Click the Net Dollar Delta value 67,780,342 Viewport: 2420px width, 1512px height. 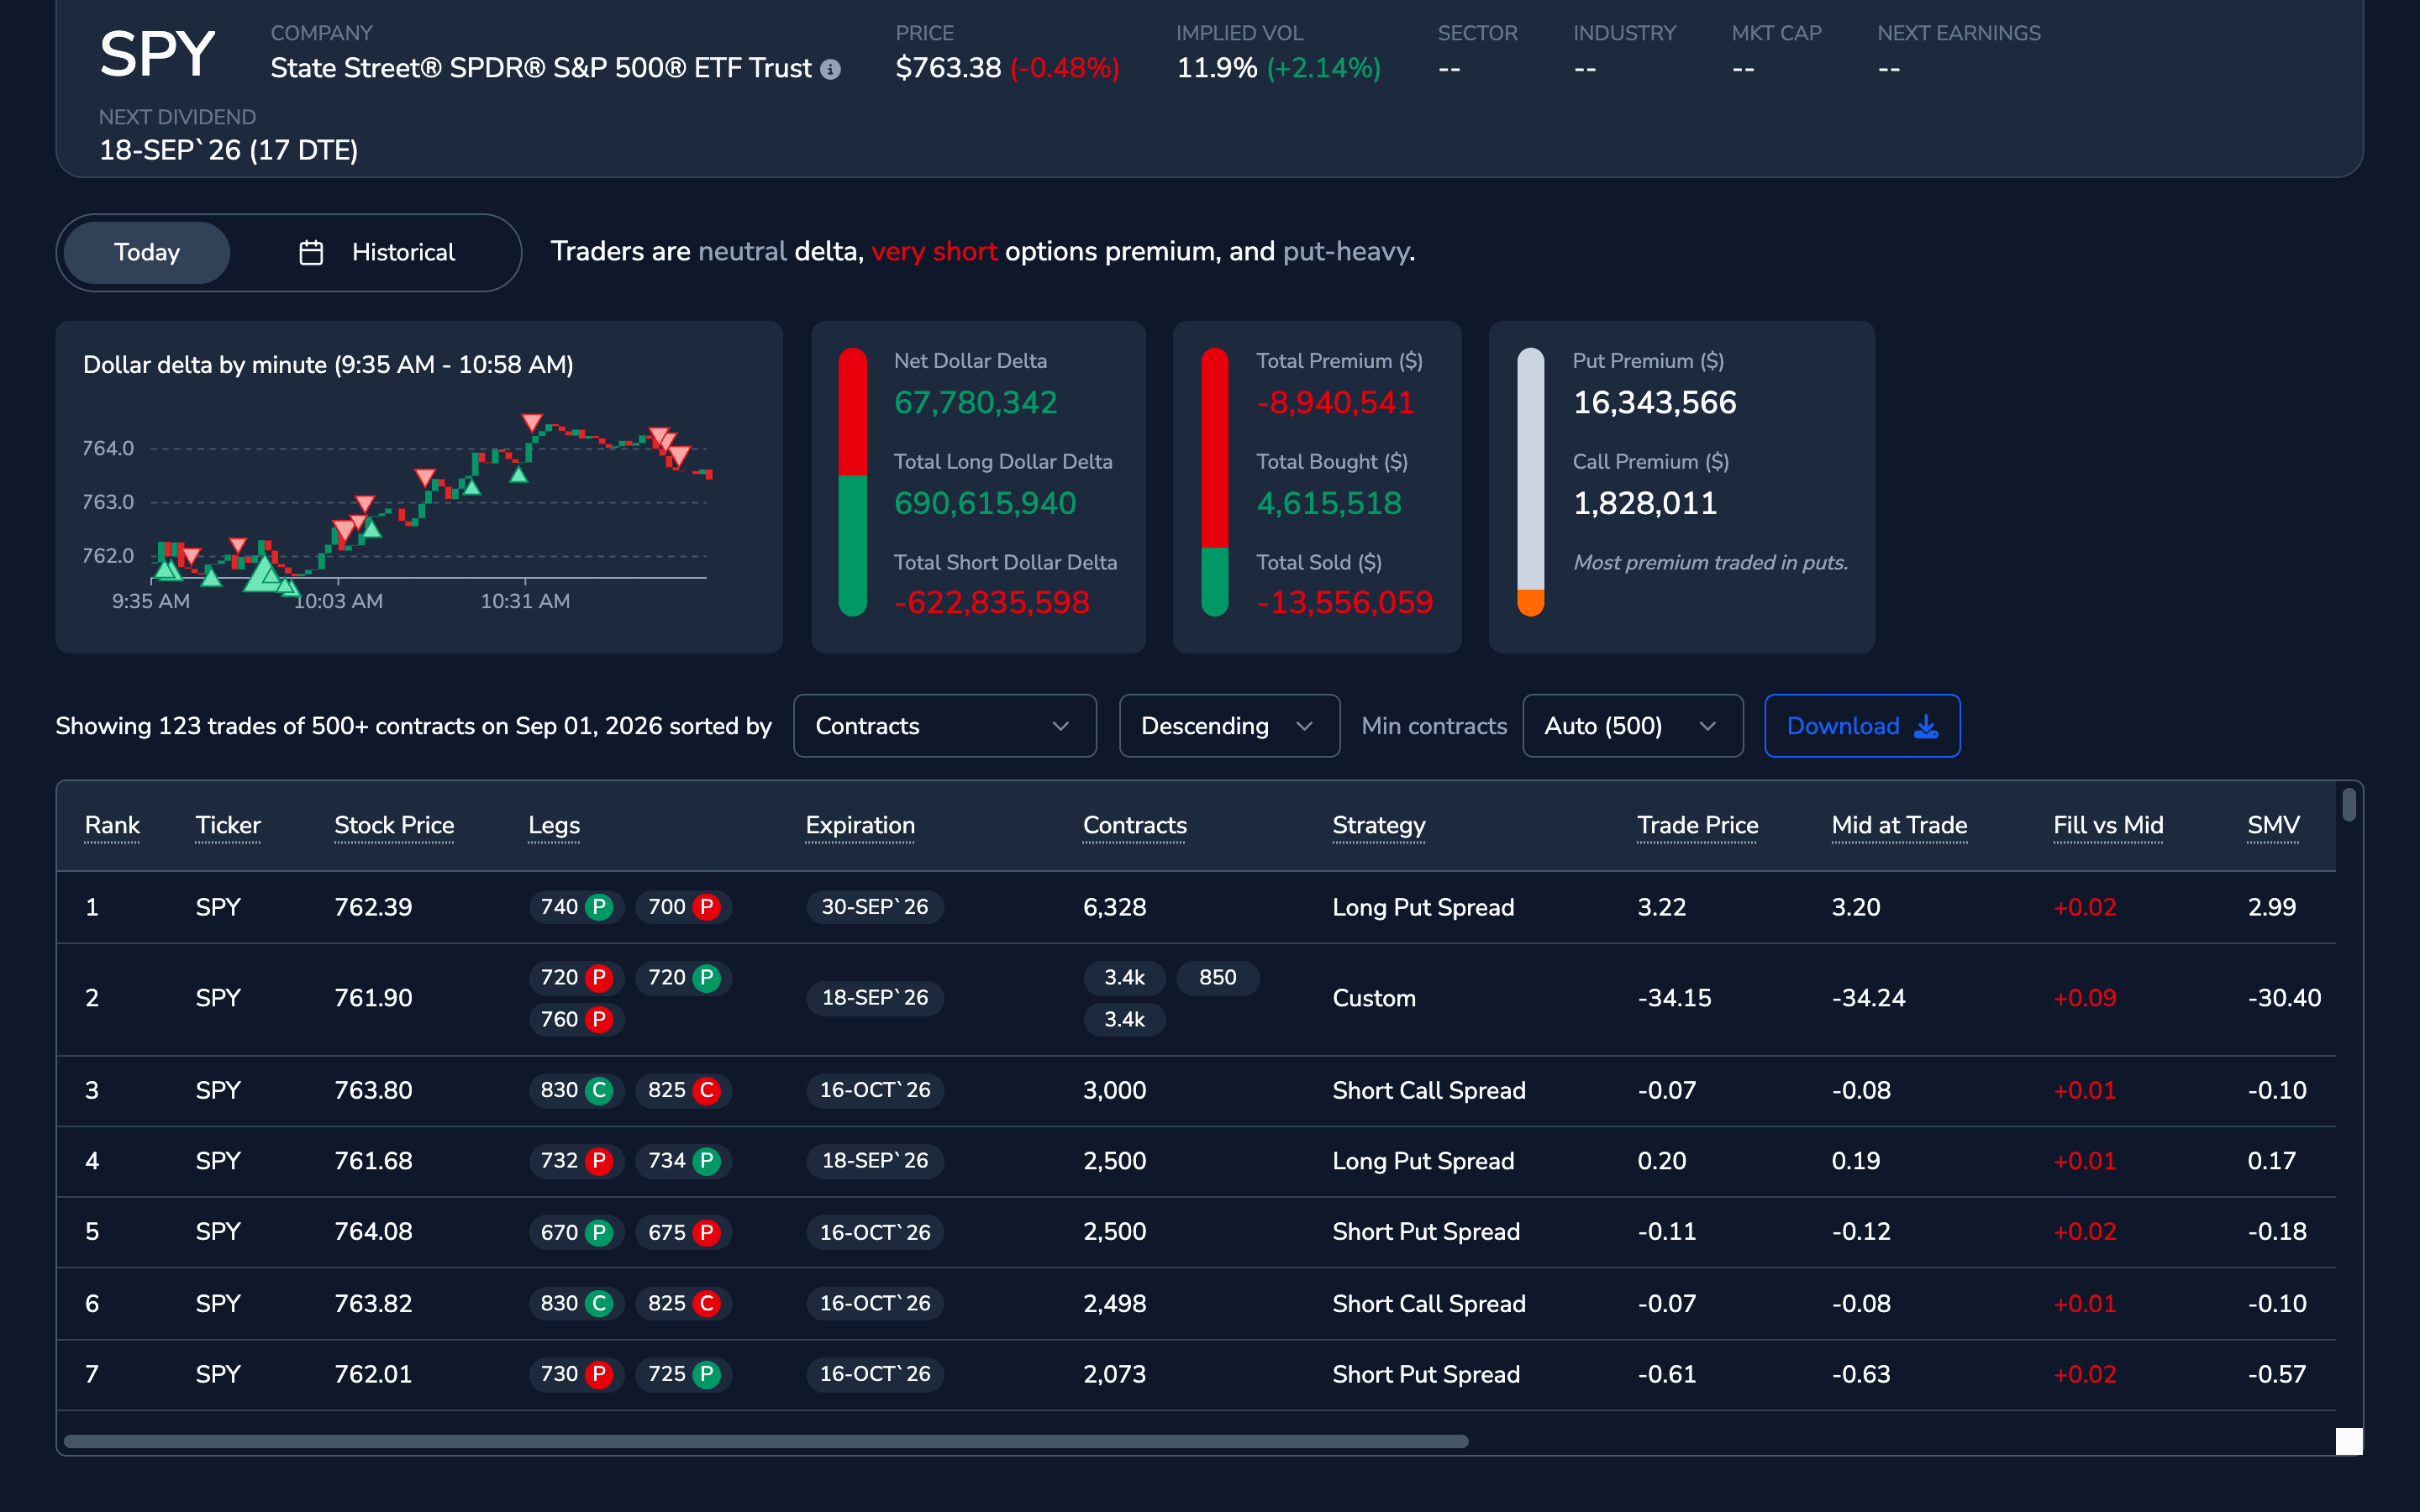pos(975,402)
